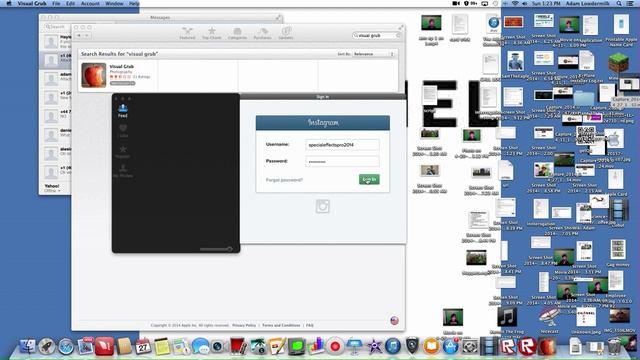Click the Featured icon in App Store toolbar
This screenshot has width=640, height=360.
point(187,33)
